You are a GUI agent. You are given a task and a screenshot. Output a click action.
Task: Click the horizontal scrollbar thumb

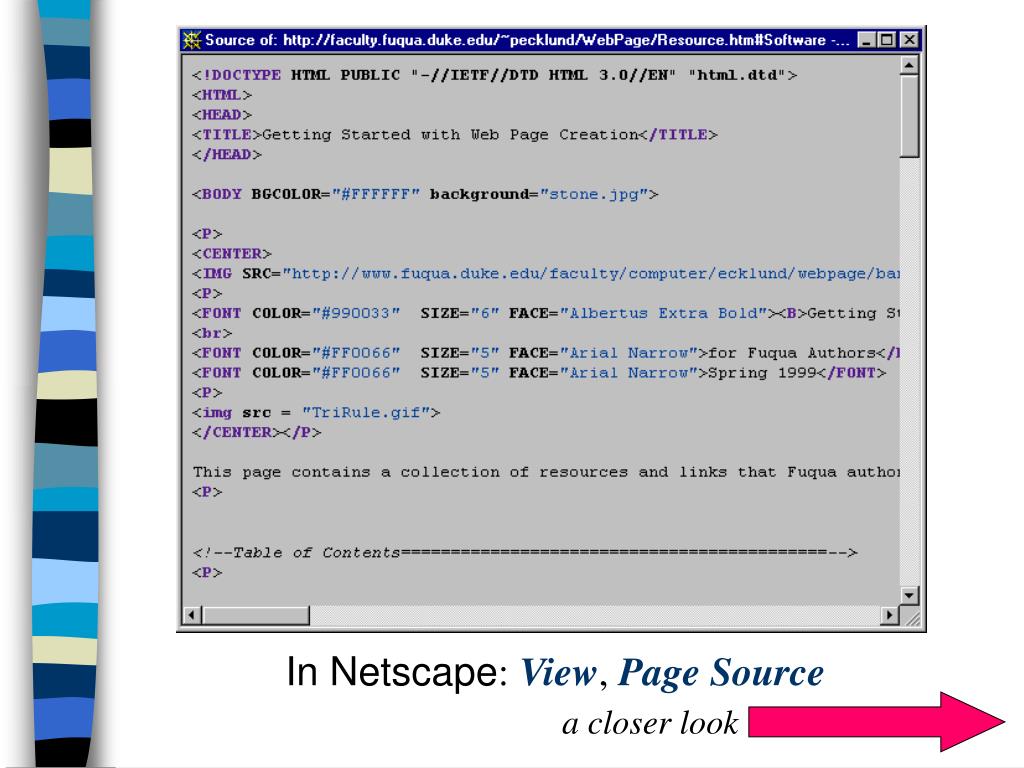(x=255, y=615)
